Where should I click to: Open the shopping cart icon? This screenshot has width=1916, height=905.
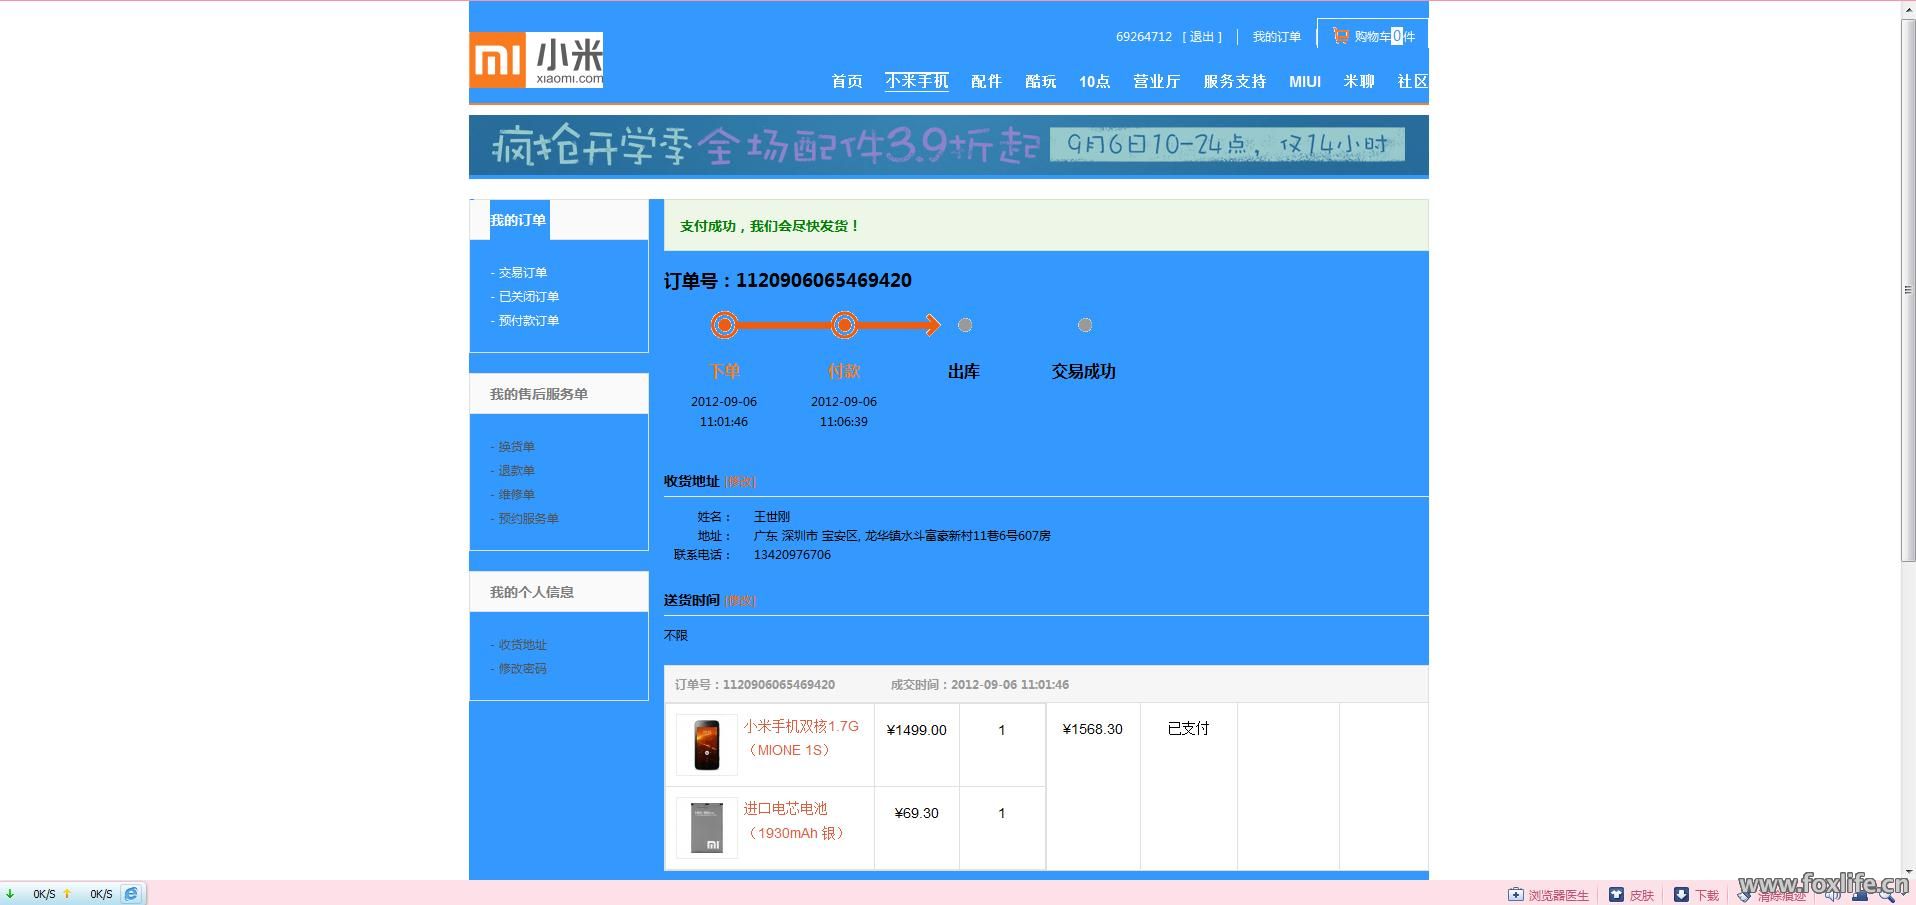(x=1340, y=36)
